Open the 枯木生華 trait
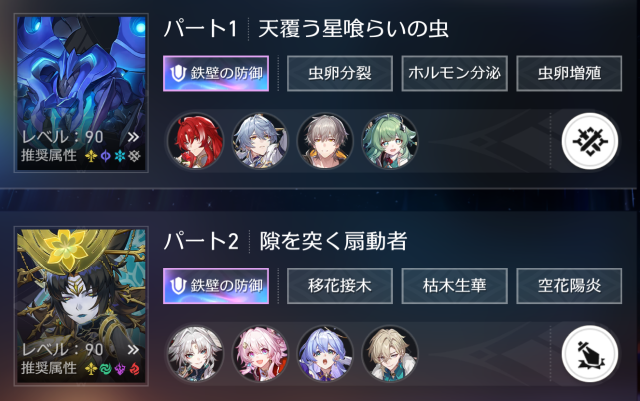Viewport: 640px width, 401px height. tap(455, 286)
